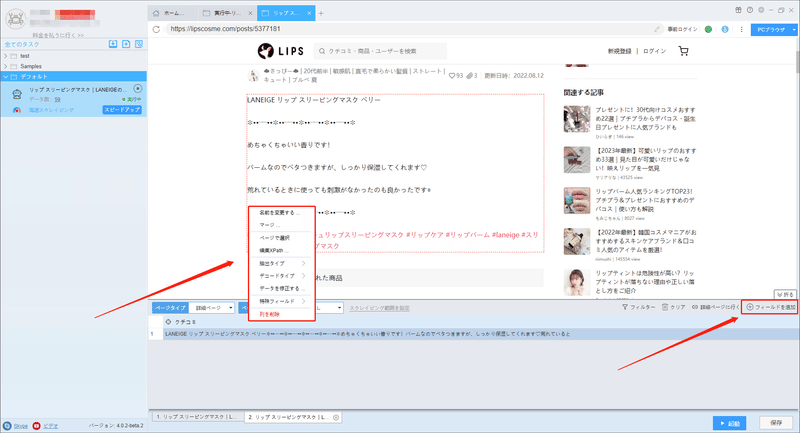Collapse the デフォルト folder
The width and height of the screenshot is (800, 433).
(x=6, y=77)
